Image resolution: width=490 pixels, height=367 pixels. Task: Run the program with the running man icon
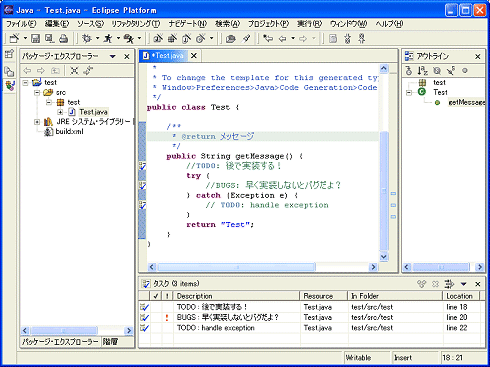(108, 39)
